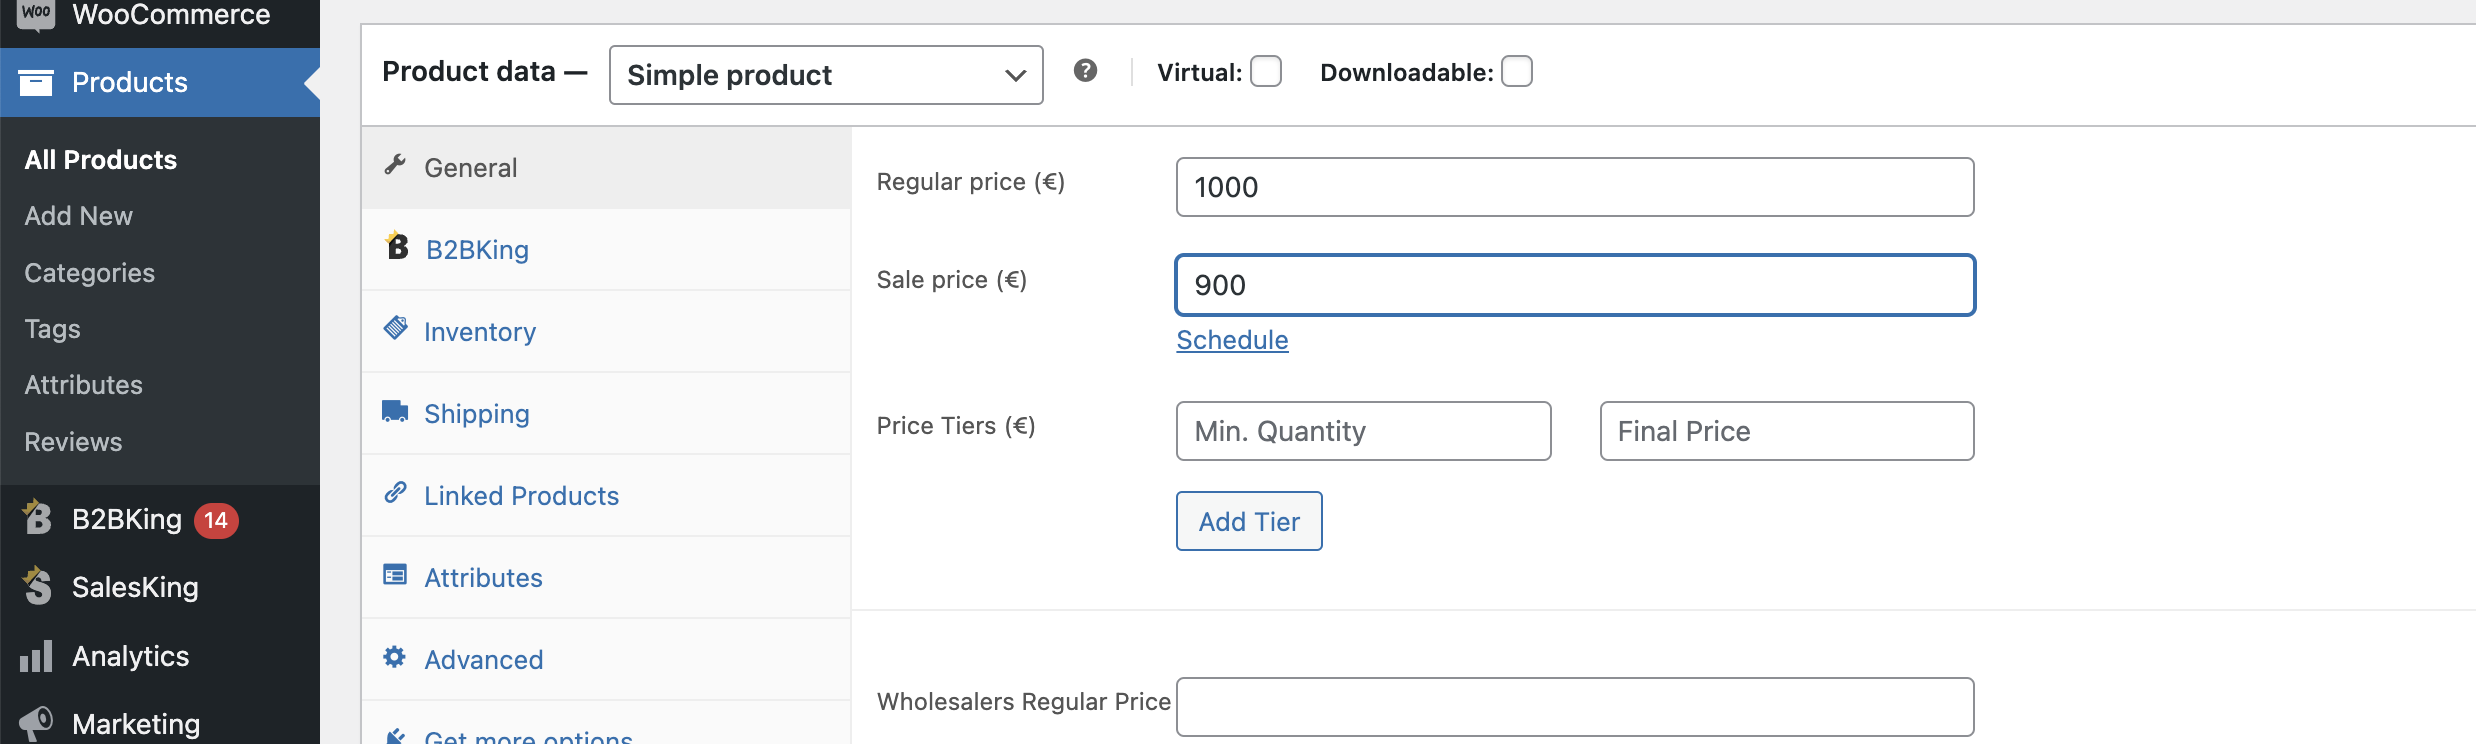
Task: Open Reviews in sidebar
Action: (74, 442)
